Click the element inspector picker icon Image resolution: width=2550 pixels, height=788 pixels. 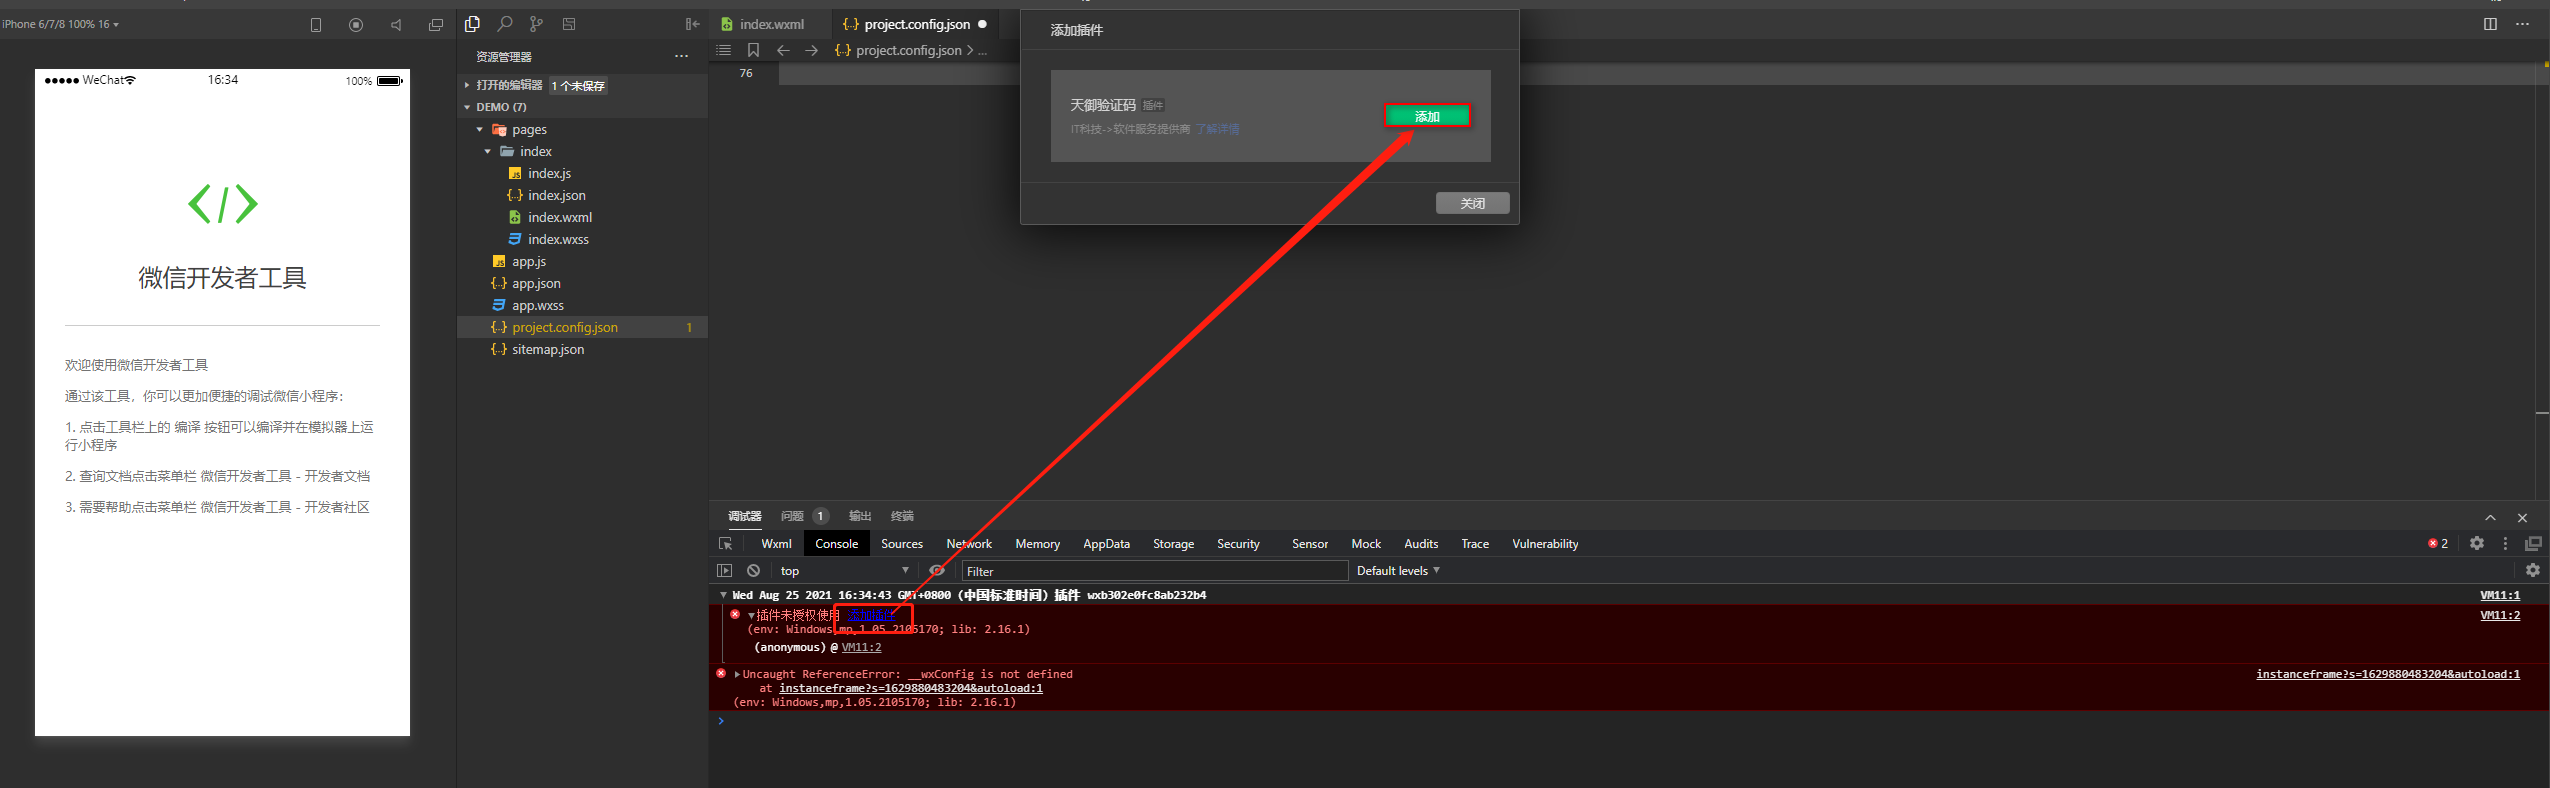coord(726,544)
